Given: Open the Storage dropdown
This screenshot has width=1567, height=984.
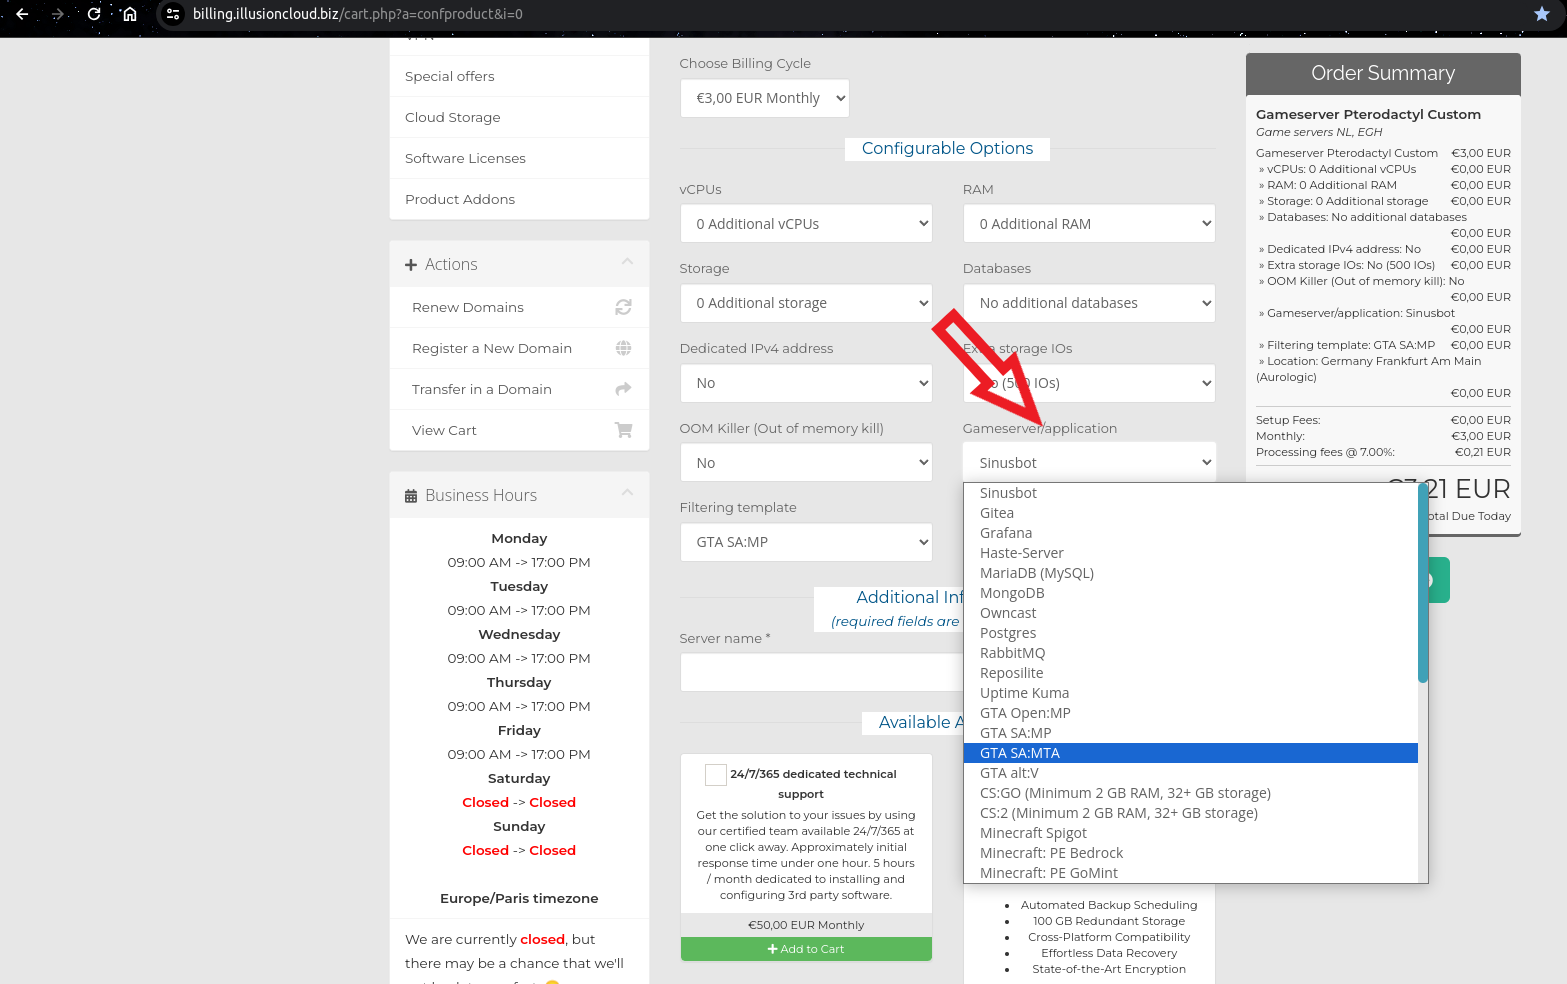Looking at the screenshot, I should pos(806,303).
